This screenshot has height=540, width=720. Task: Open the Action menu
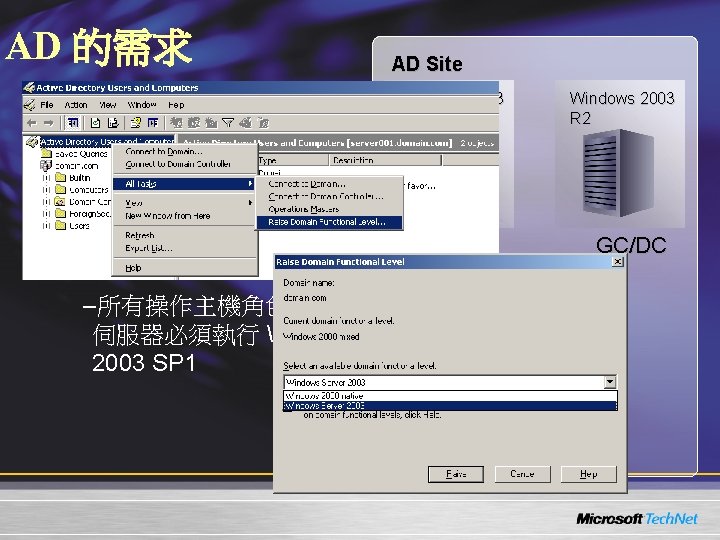[x=76, y=105]
